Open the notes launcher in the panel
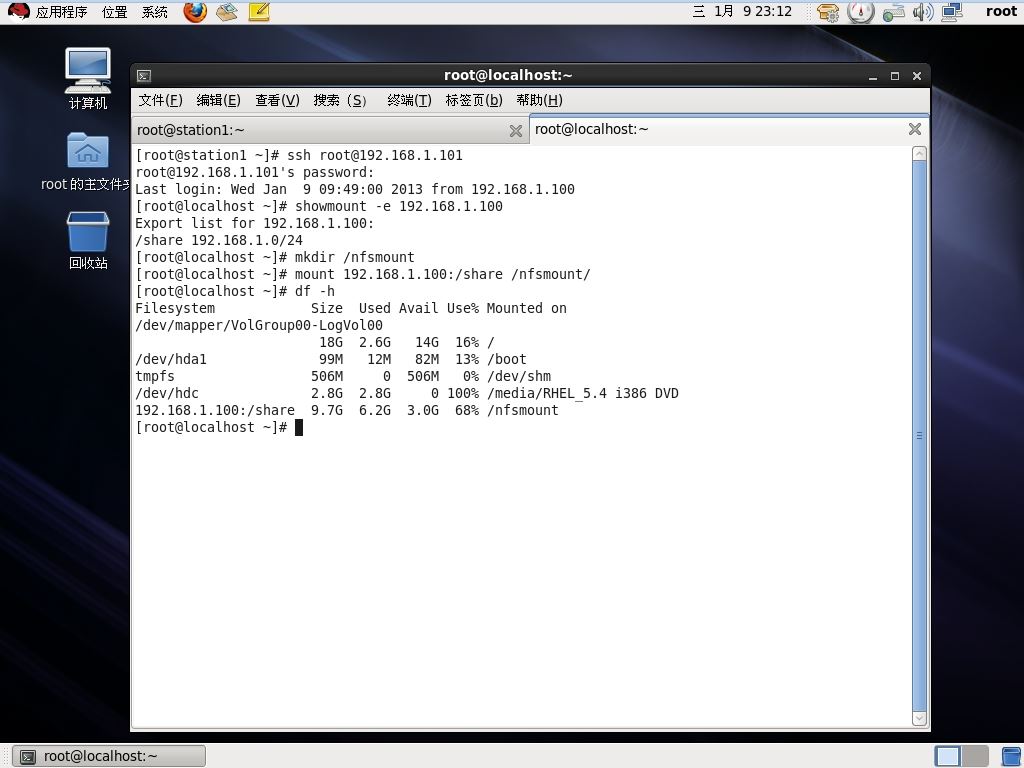 click(259, 12)
